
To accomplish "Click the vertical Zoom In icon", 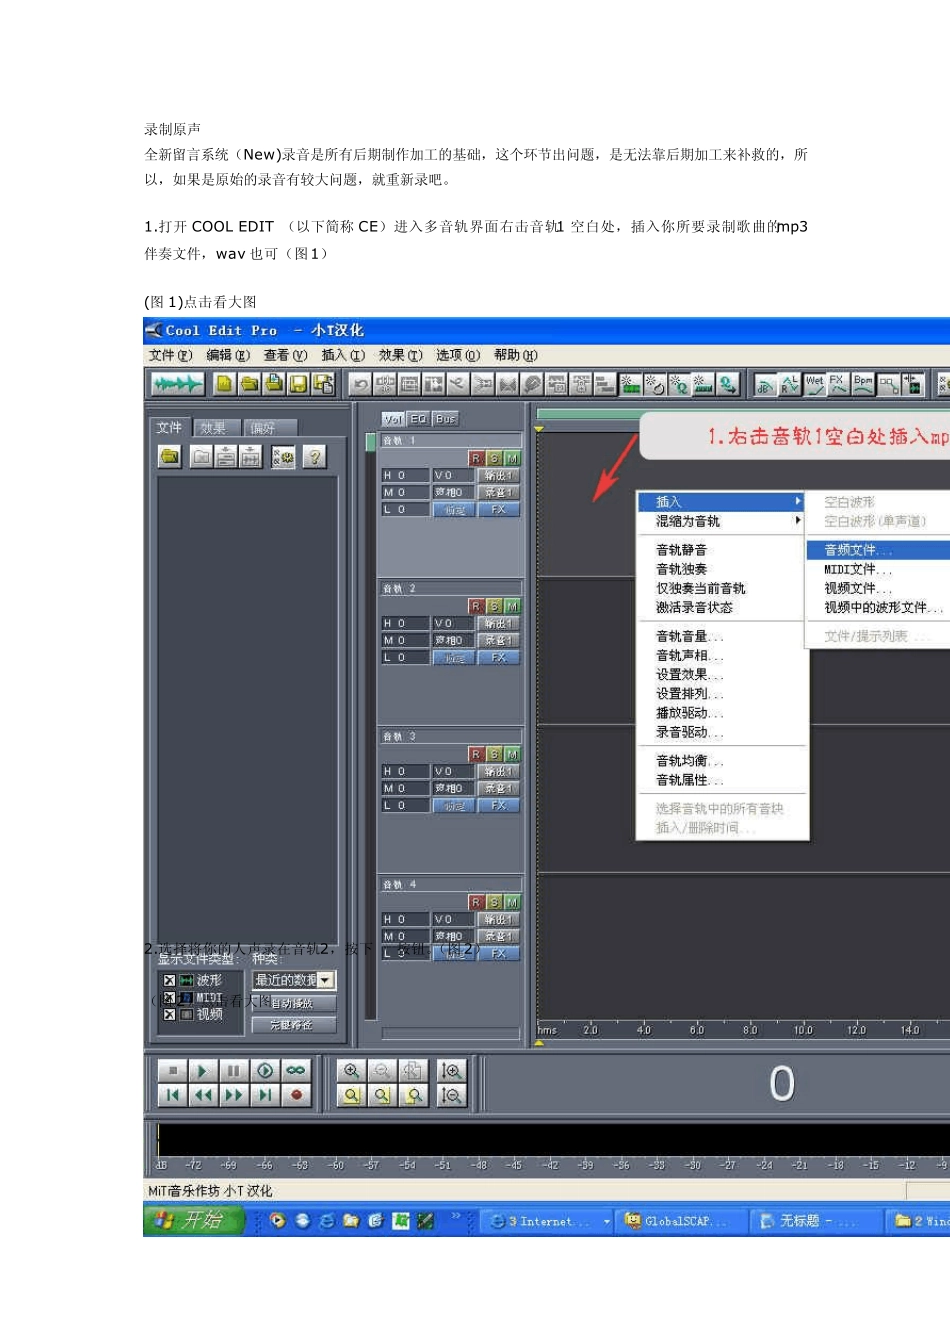I will [451, 1070].
